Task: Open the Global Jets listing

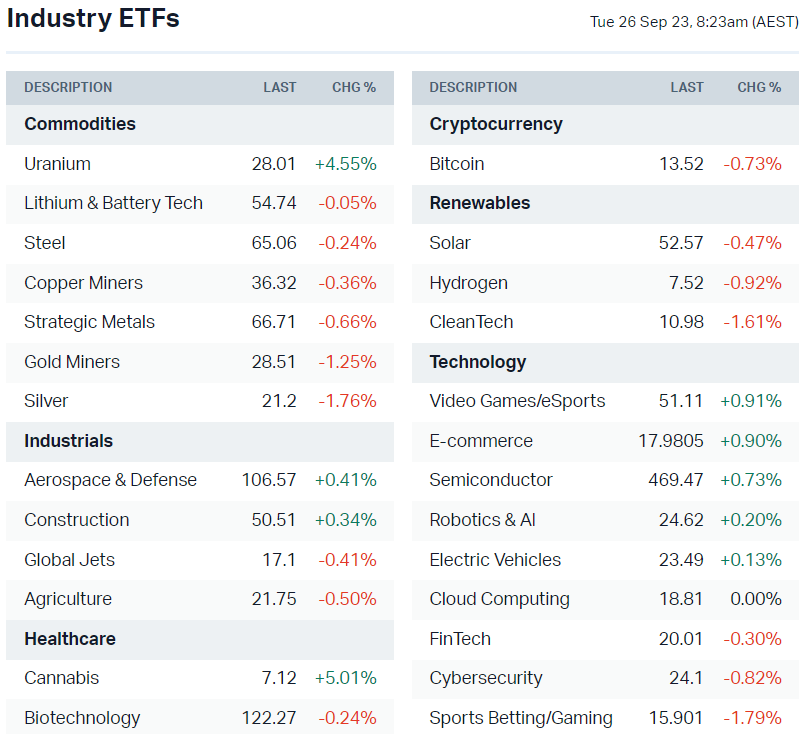Action: tap(69, 560)
